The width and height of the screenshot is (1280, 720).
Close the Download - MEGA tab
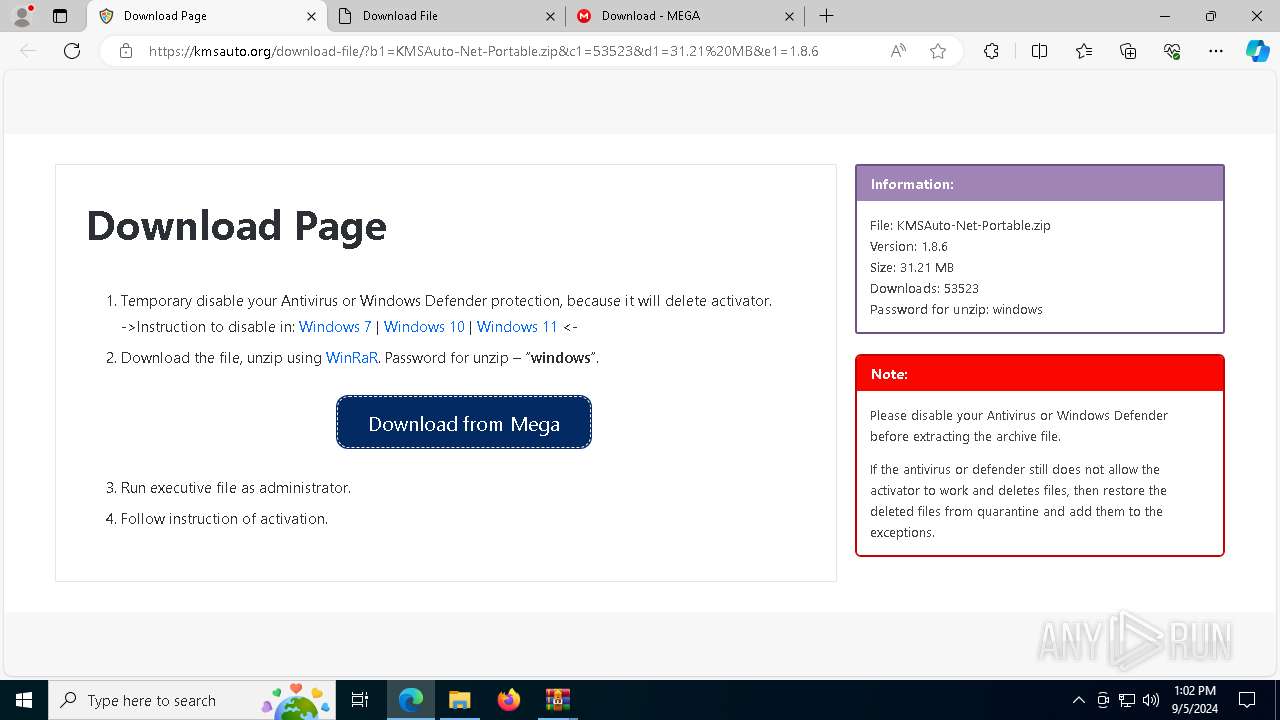pyautogui.click(x=790, y=16)
